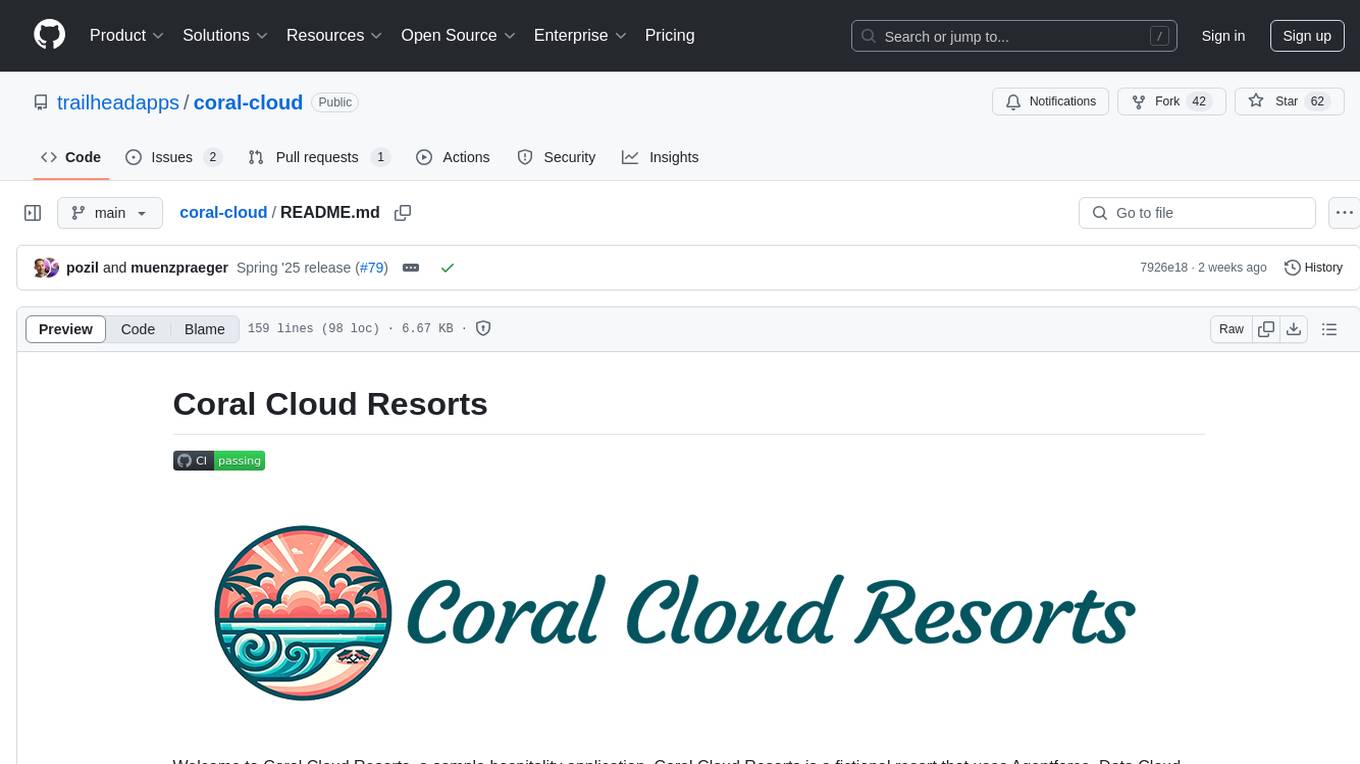
Task: Open pull request #79 link
Action: click(x=373, y=267)
